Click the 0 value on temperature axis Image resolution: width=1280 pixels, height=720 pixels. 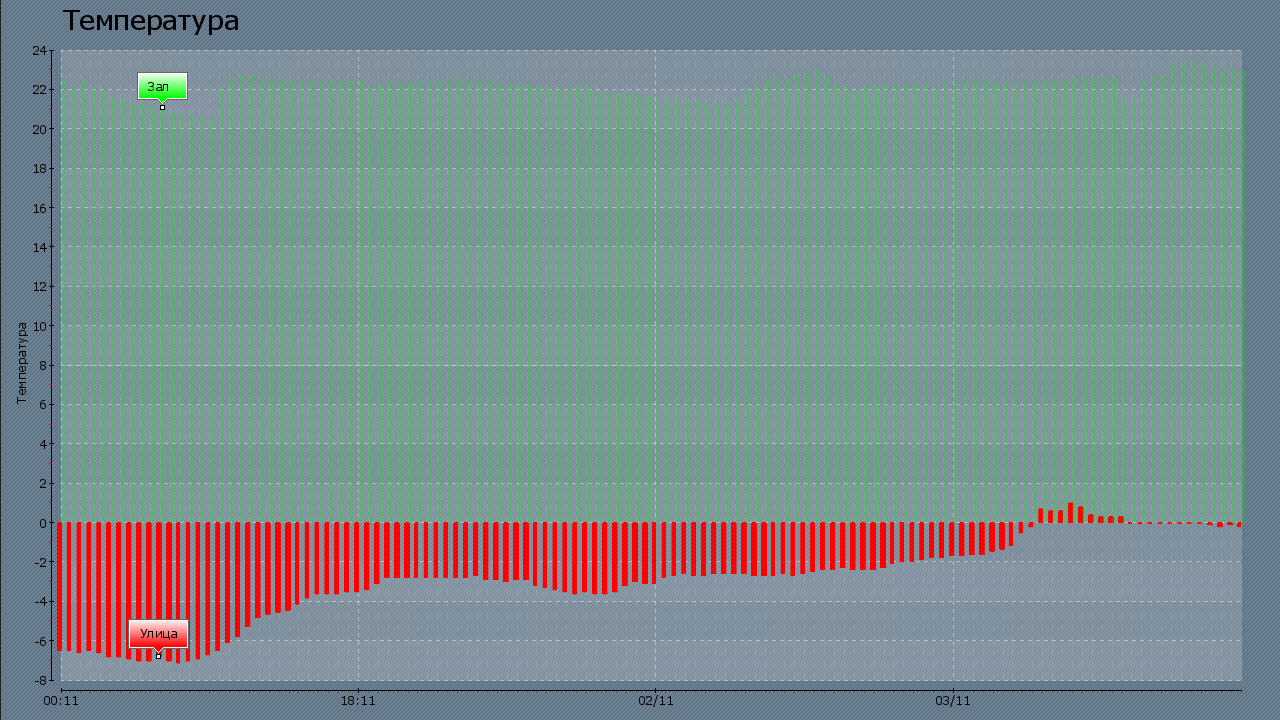[43, 523]
